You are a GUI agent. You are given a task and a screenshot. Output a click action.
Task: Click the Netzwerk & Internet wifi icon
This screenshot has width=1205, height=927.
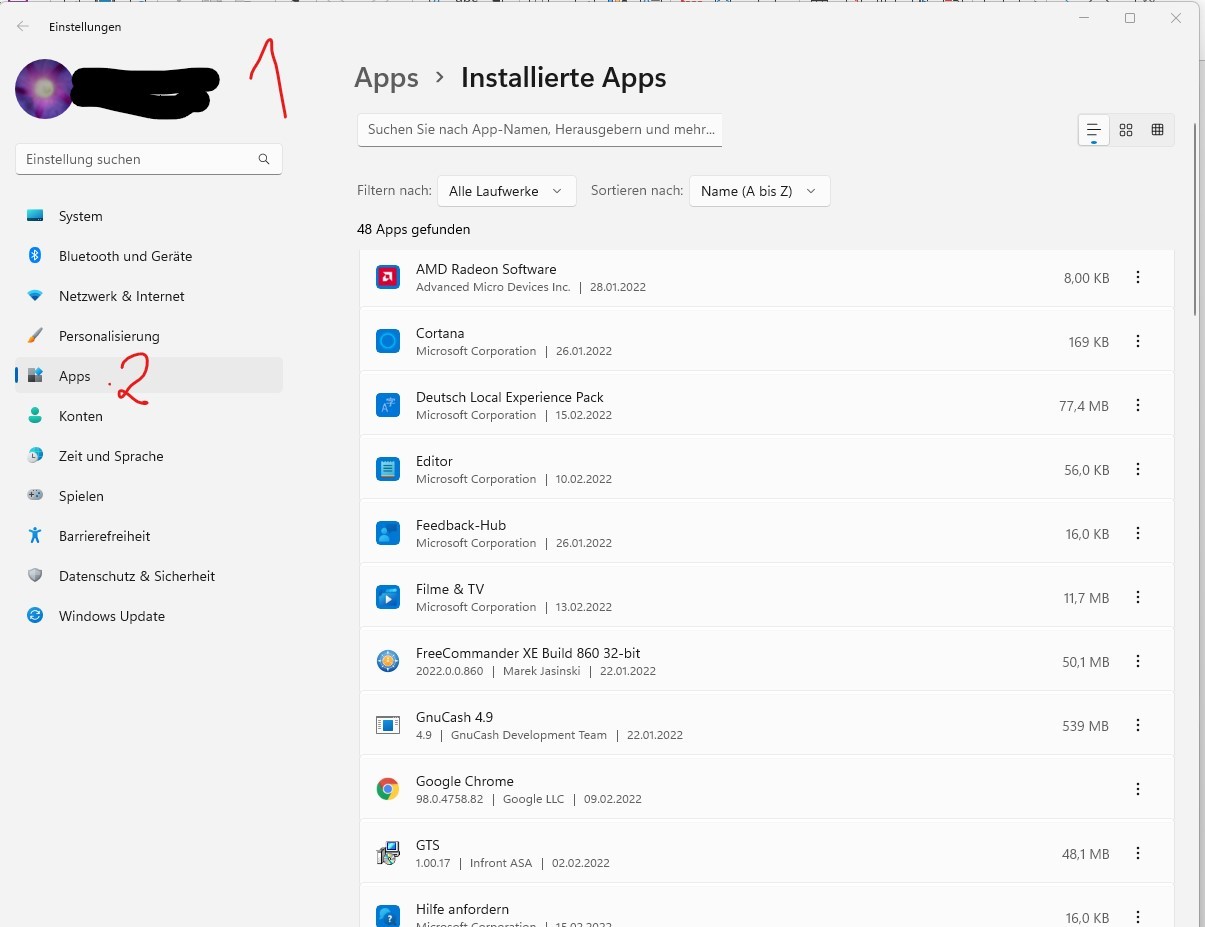click(35, 296)
